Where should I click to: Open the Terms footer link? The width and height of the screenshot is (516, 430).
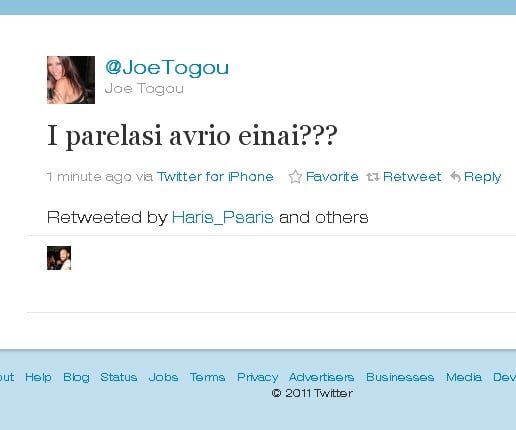pos(207,377)
